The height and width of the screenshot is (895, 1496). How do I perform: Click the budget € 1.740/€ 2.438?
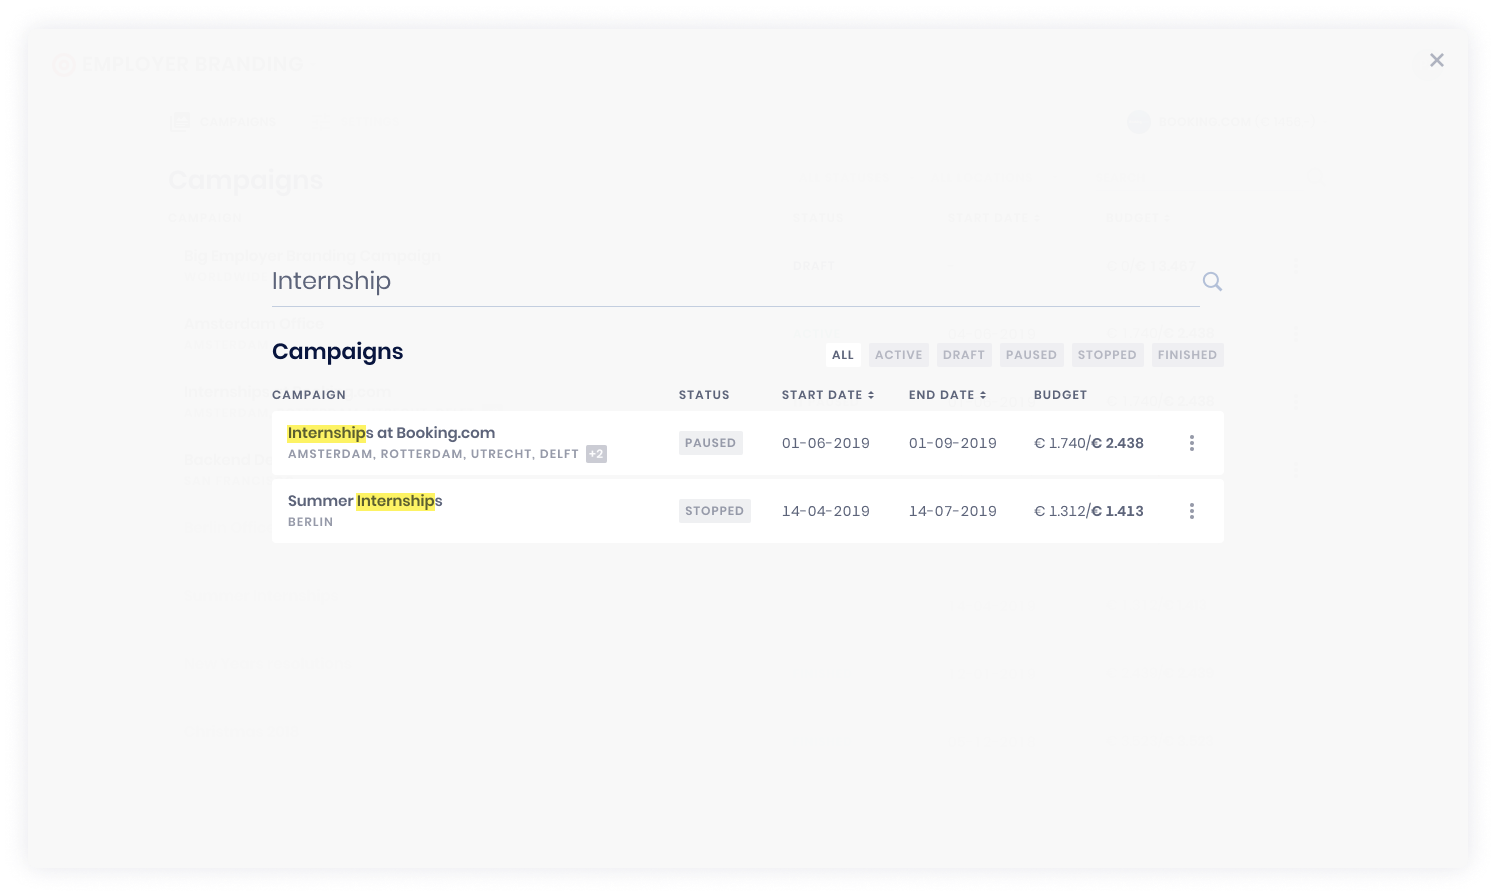pyautogui.click(x=1089, y=443)
